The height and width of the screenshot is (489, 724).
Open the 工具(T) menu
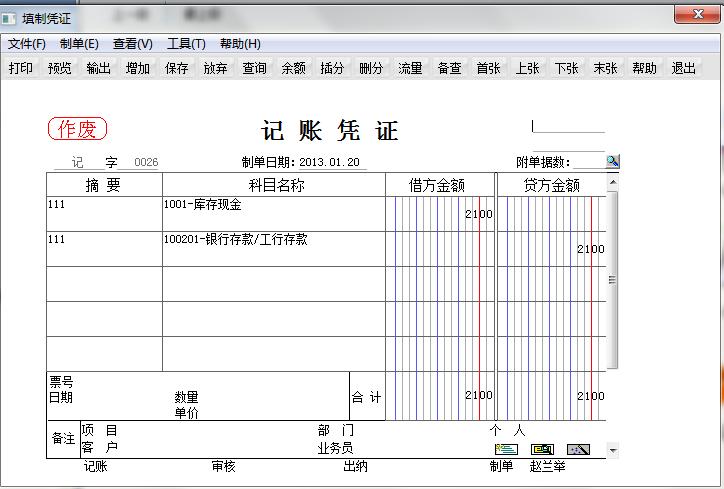[x=186, y=44]
